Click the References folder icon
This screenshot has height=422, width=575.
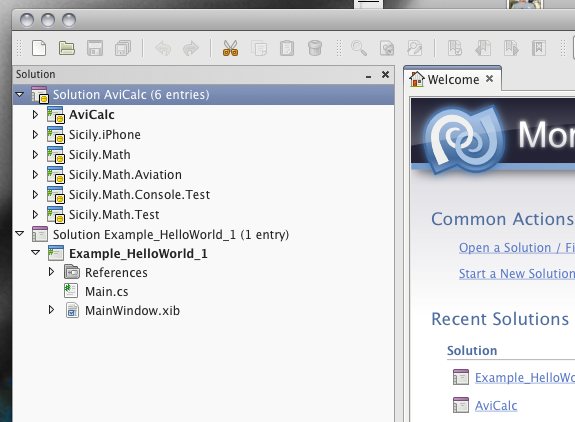coord(72,272)
